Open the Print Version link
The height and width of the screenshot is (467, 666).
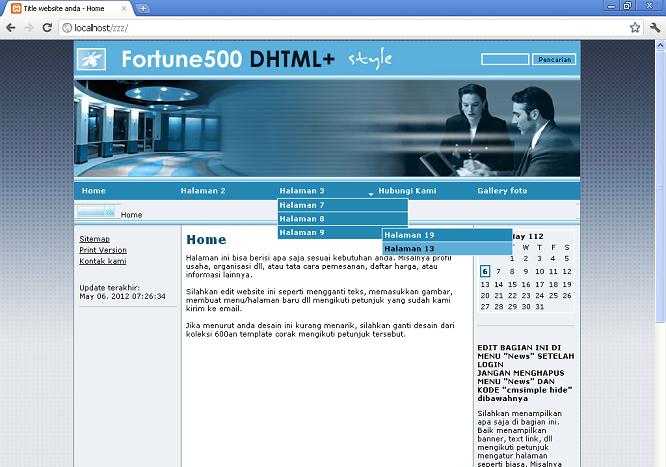[x=103, y=250]
